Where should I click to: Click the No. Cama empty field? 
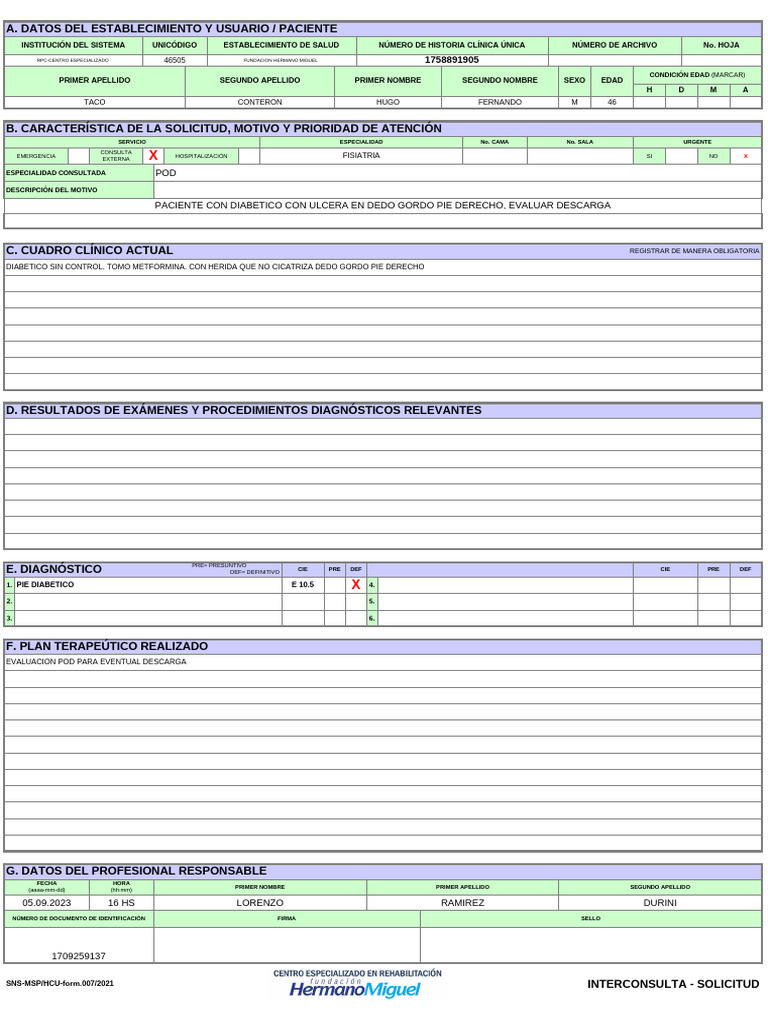tap(494, 156)
